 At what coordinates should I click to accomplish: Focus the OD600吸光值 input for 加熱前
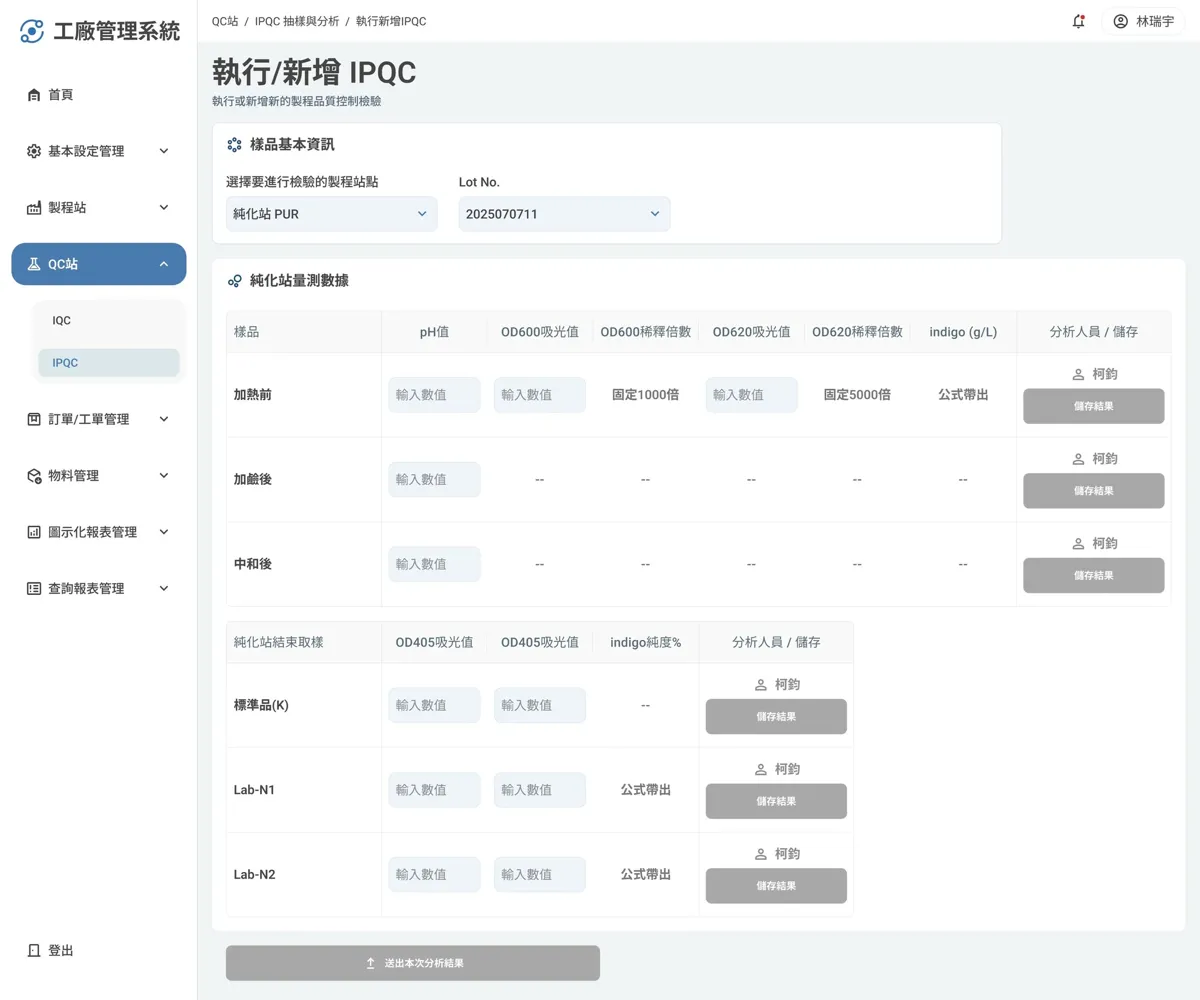tap(540, 395)
